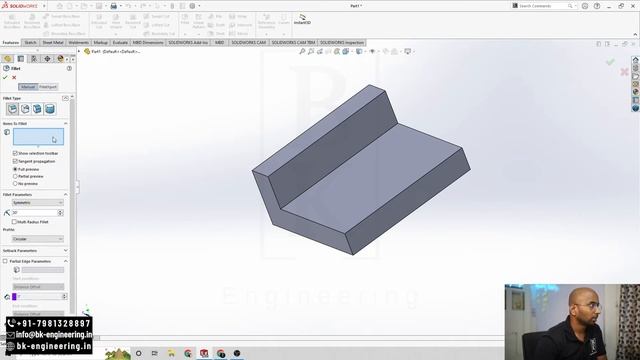The width and height of the screenshot is (640, 360).
Task: Enable the Partial Edge Parameters checkbox
Action: [x=5, y=261]
